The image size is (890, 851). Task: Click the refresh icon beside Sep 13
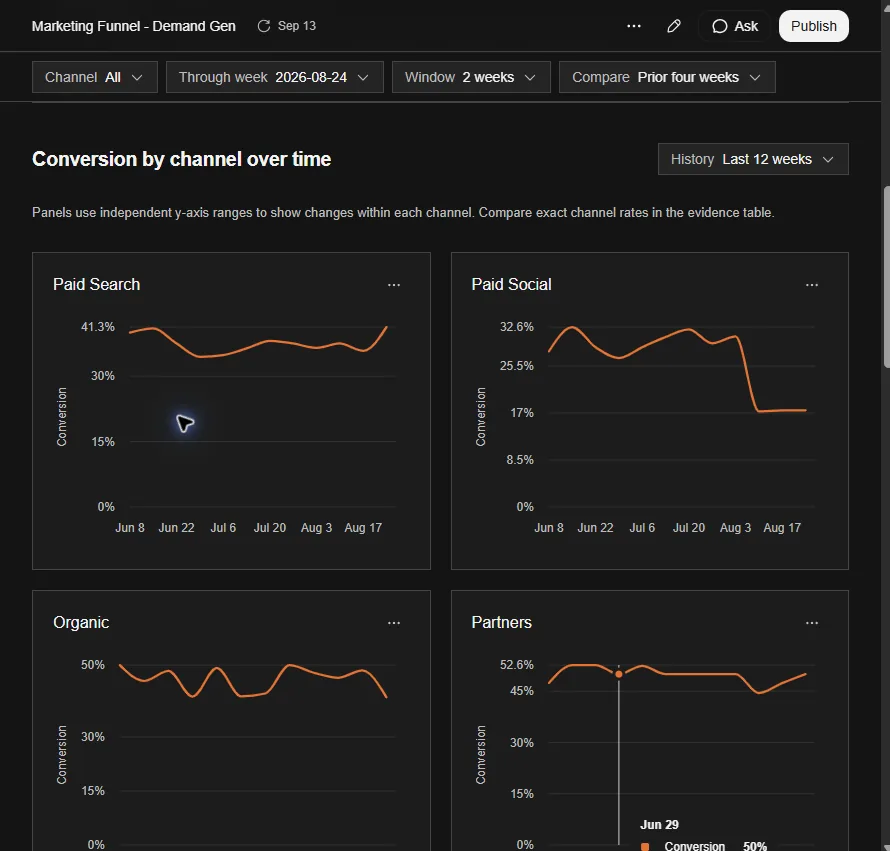263,26
